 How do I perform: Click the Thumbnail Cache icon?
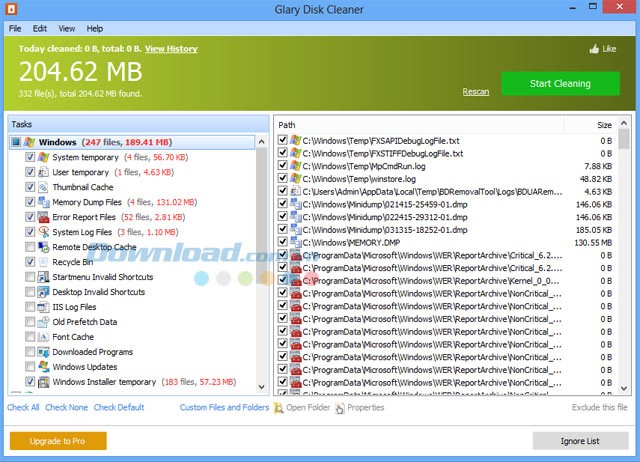[x=44, y=187]
